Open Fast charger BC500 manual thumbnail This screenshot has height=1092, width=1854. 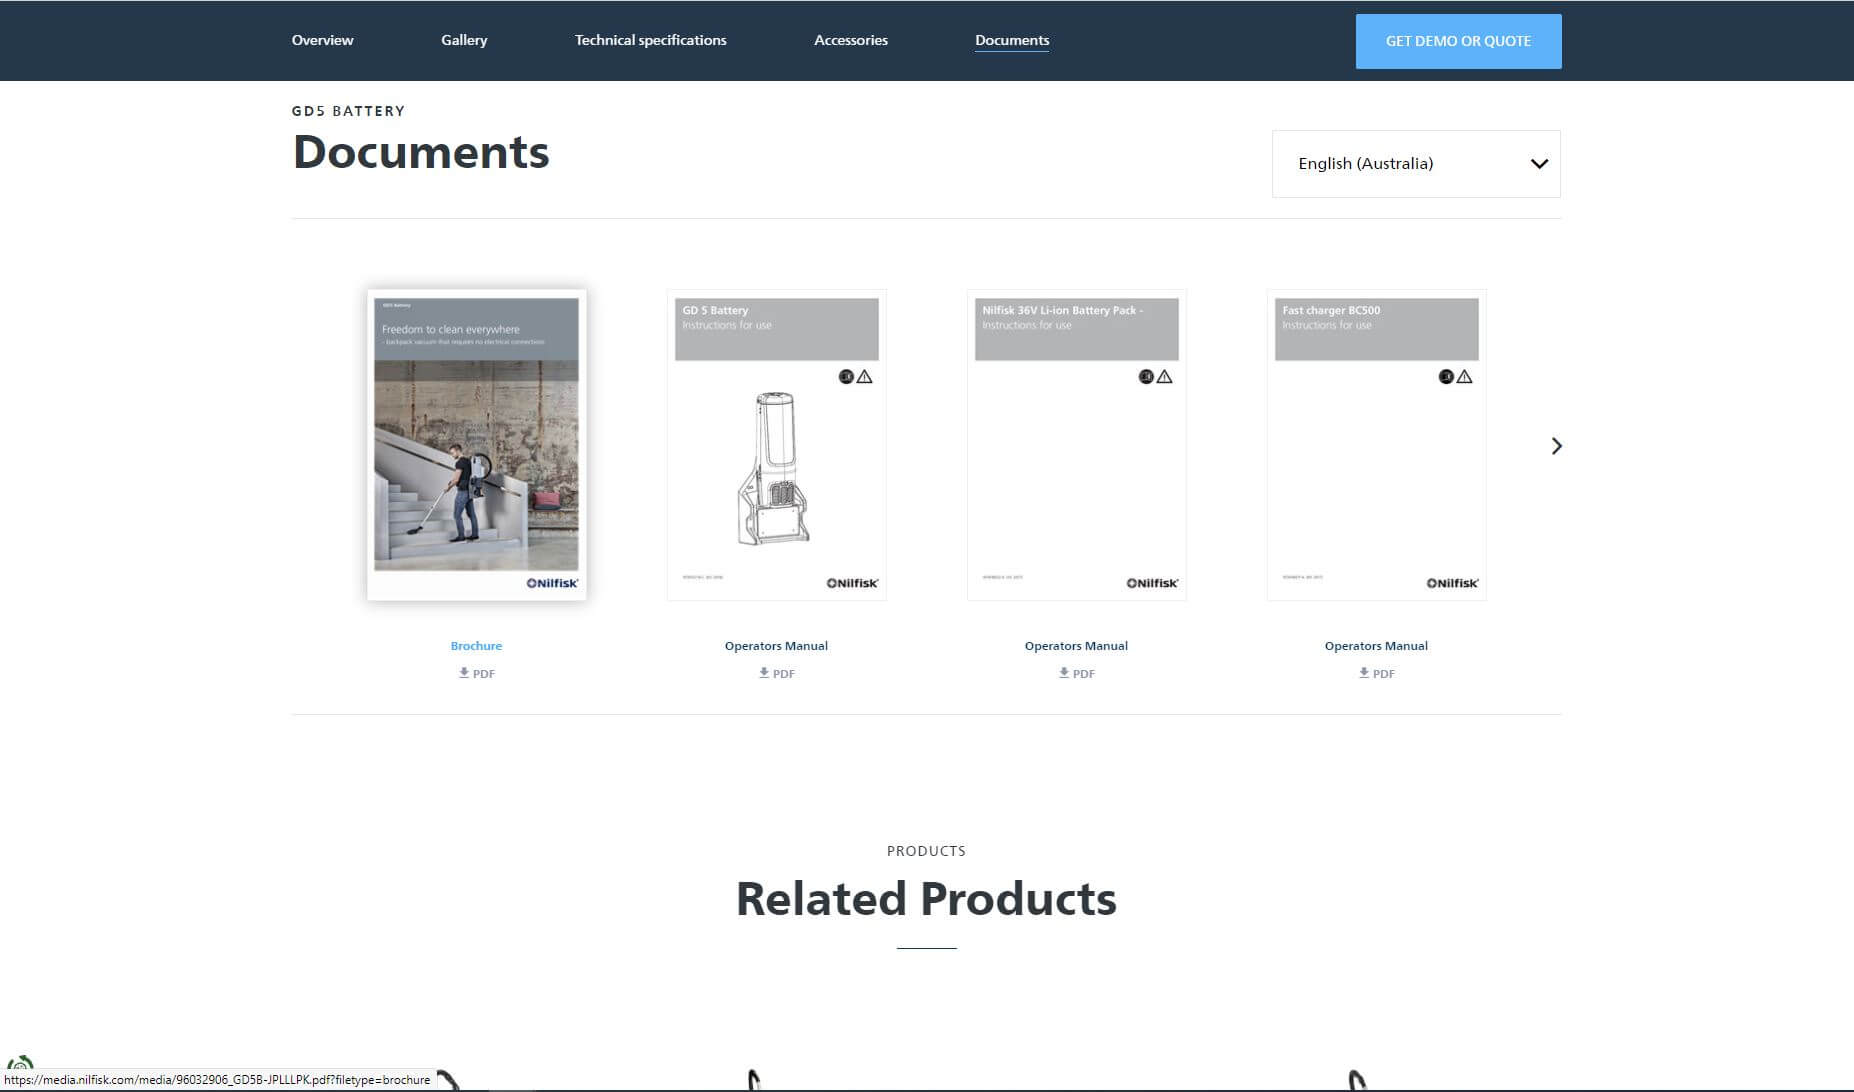pos(1376,445)
